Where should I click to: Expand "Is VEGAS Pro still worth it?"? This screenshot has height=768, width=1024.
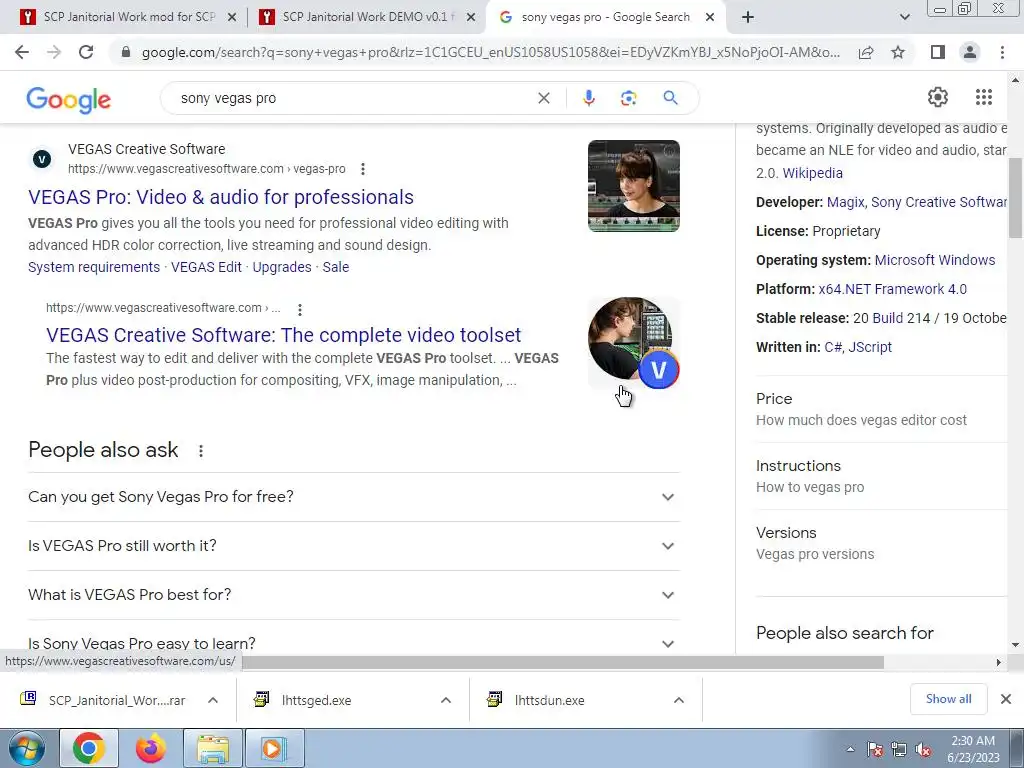pyautogui.click(x=353, y=546)
